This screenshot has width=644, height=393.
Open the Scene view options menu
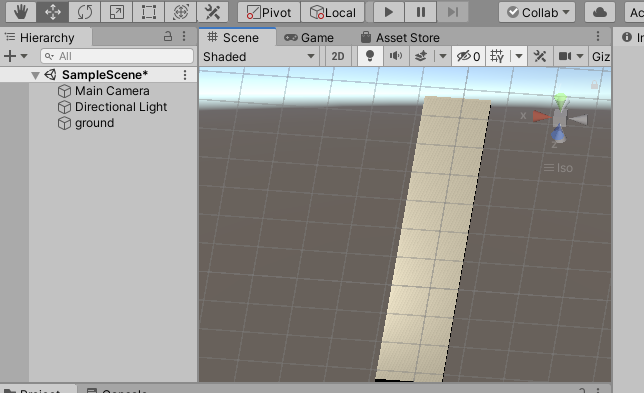point(598,36)
